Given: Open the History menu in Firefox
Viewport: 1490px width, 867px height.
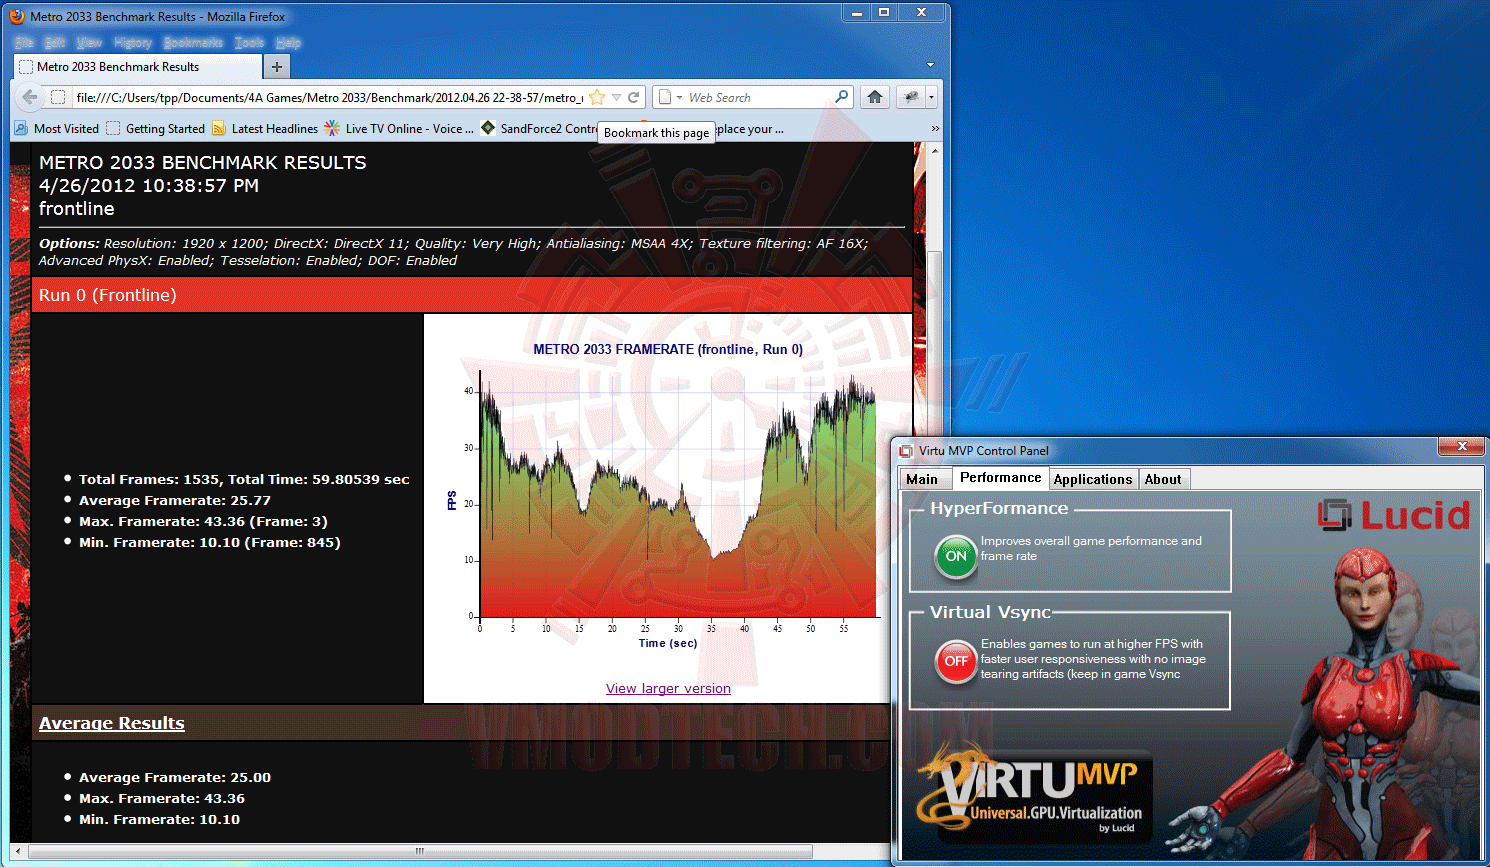Looking at the screenshot, I should tap(133, 42).
